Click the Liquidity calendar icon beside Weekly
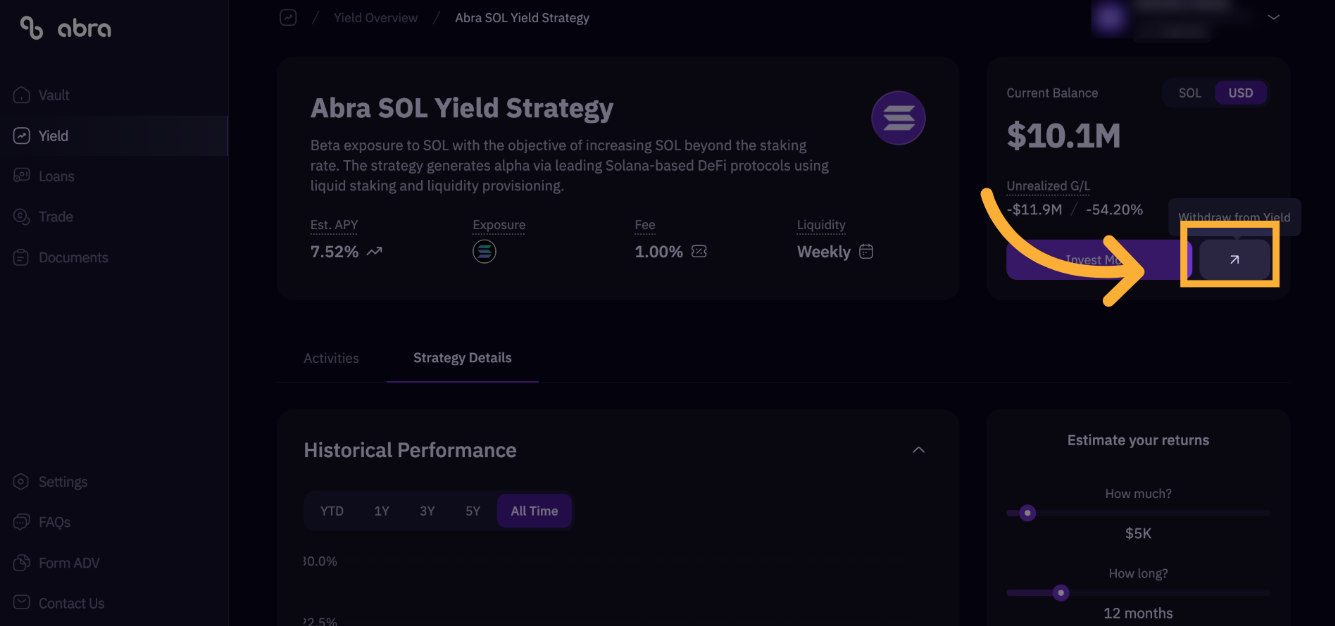The height and width of the screenshot is (626, 1335). [x=866, y=252]
